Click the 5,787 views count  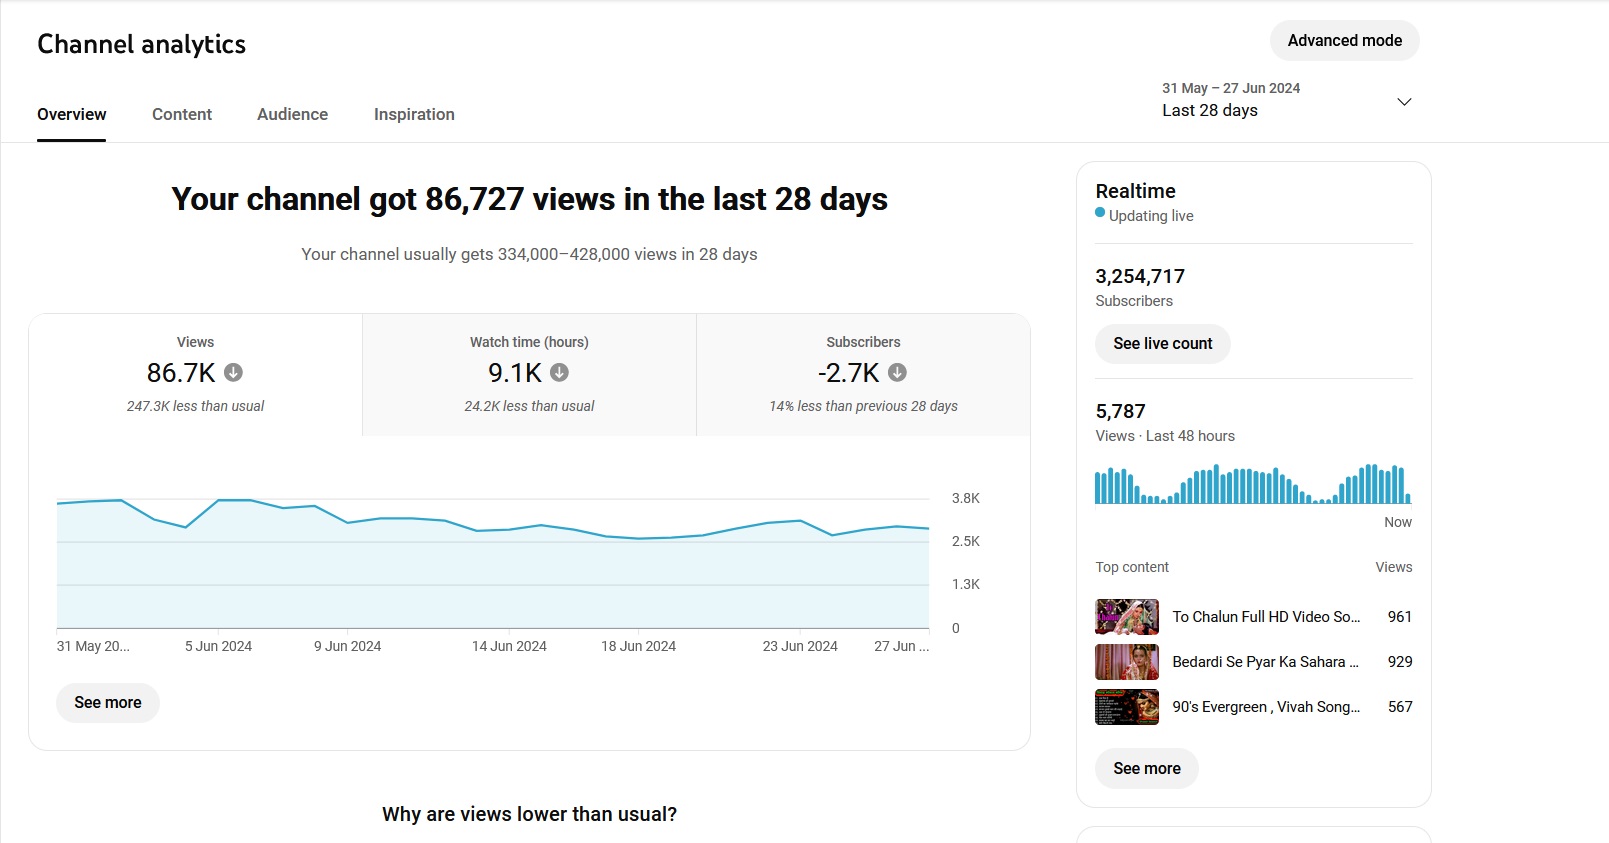tap(1120, 411)
